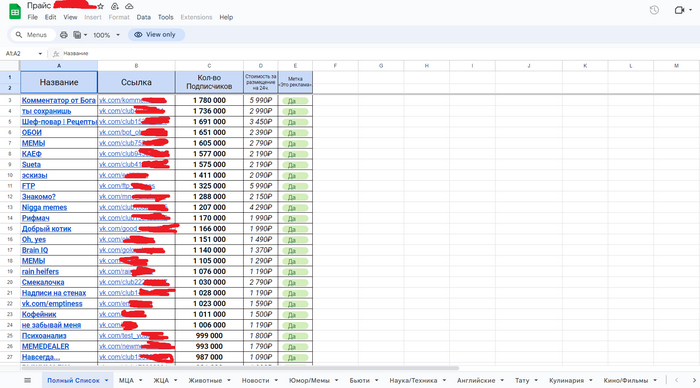Switch to Кино/Фильмы sheet tab
This screenshot has width=700, height=388.
coord(625,380)
